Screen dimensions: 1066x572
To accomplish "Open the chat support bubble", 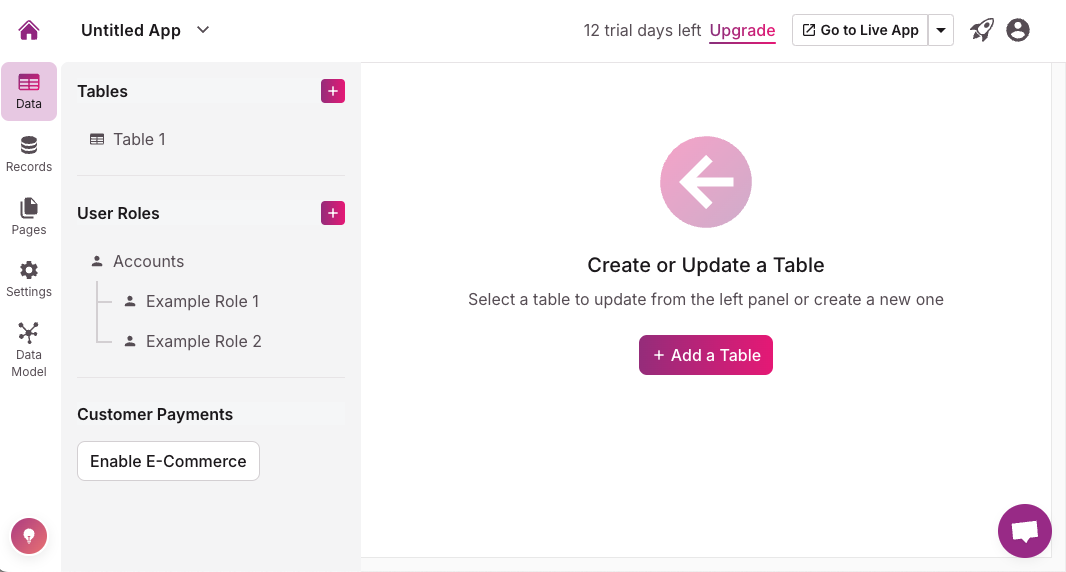I will 1024,531.
